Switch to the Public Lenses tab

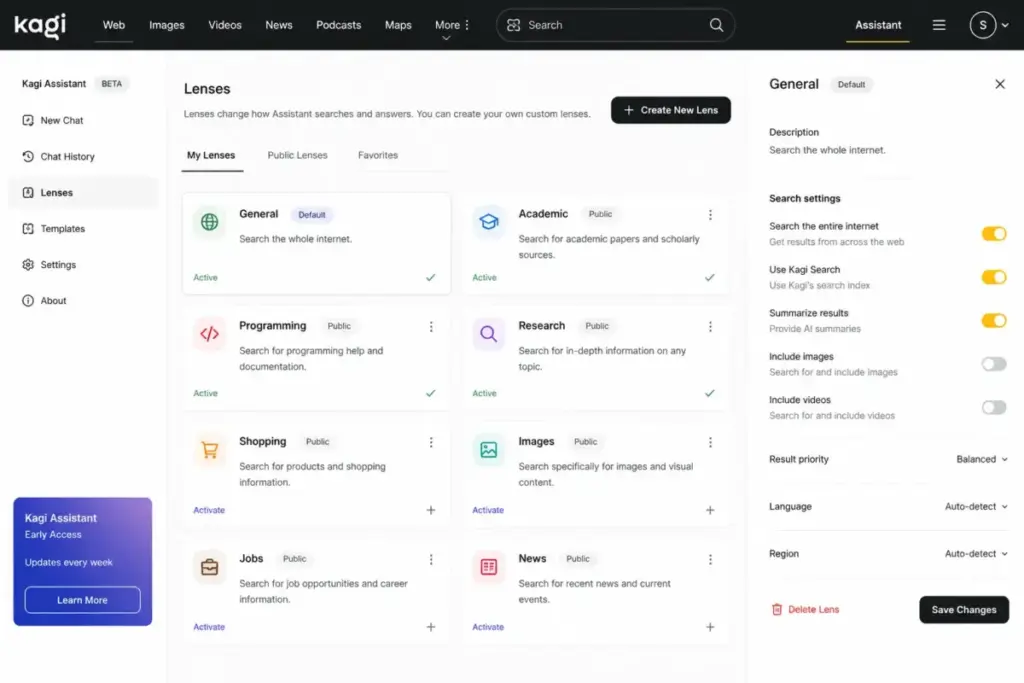click(297, 155)
